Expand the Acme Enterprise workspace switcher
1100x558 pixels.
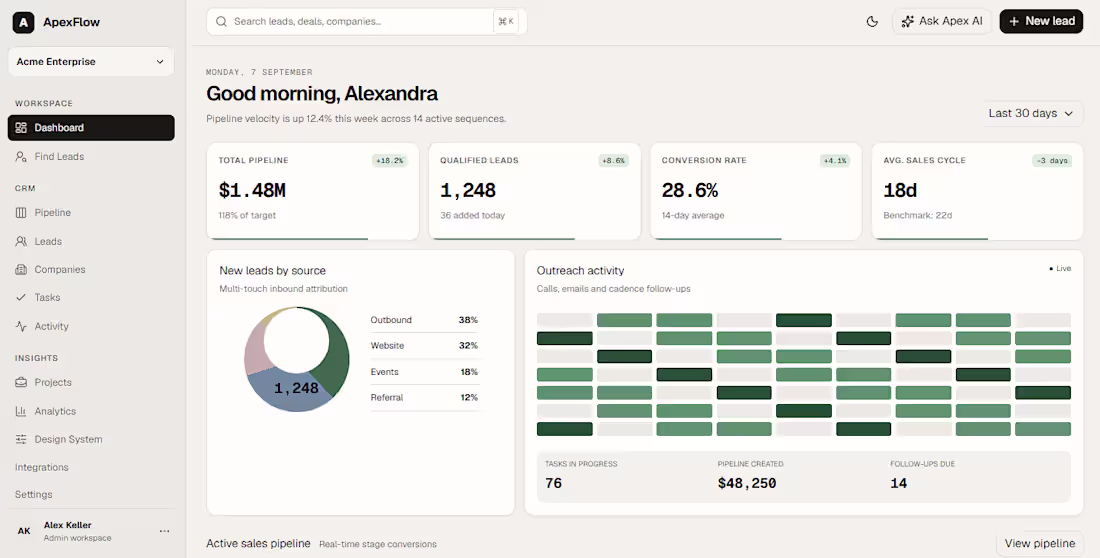(x=91, y=62)
